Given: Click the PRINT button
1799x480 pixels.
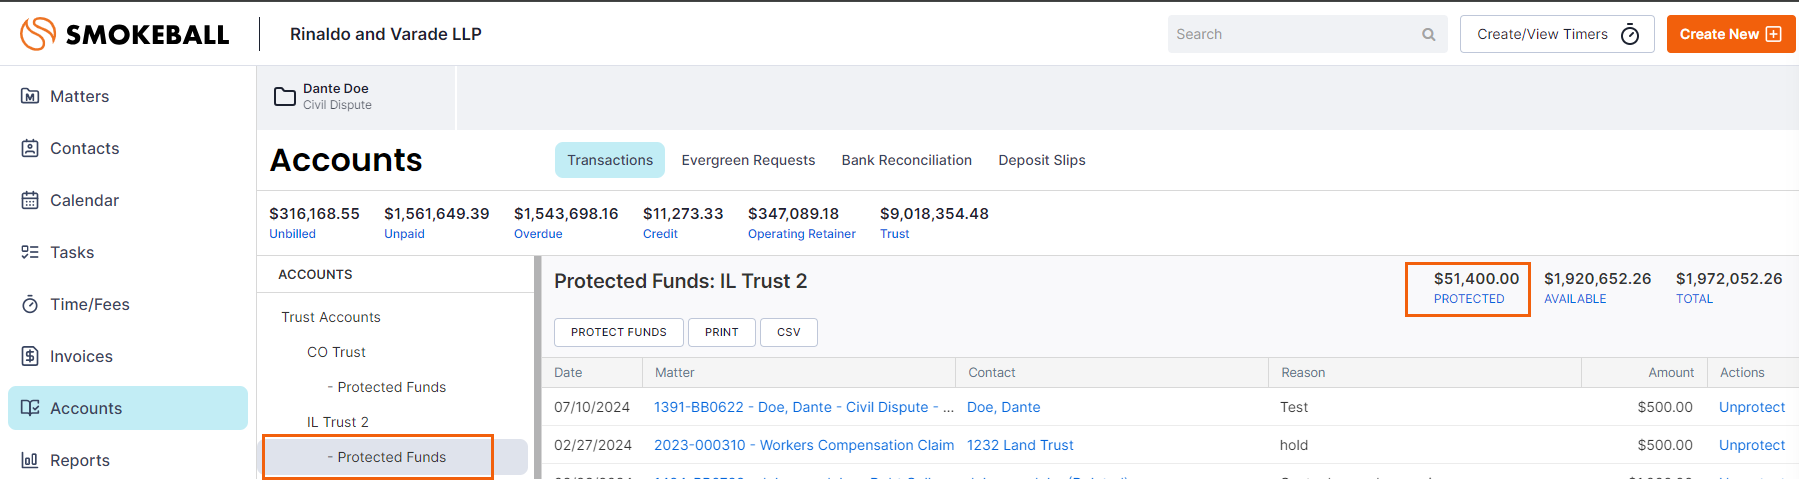Looking at the screenshot, I should (722, 332).
